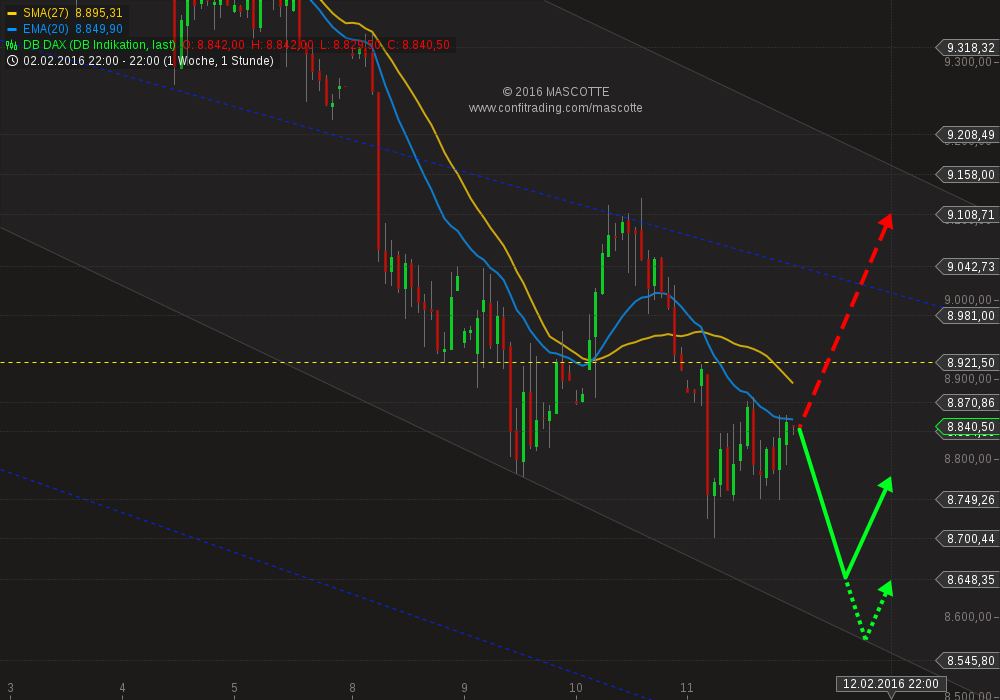The image size is (1000, 700).
Task: Click the low value L: 8.829,50
Action: click(x=350, y=45)
